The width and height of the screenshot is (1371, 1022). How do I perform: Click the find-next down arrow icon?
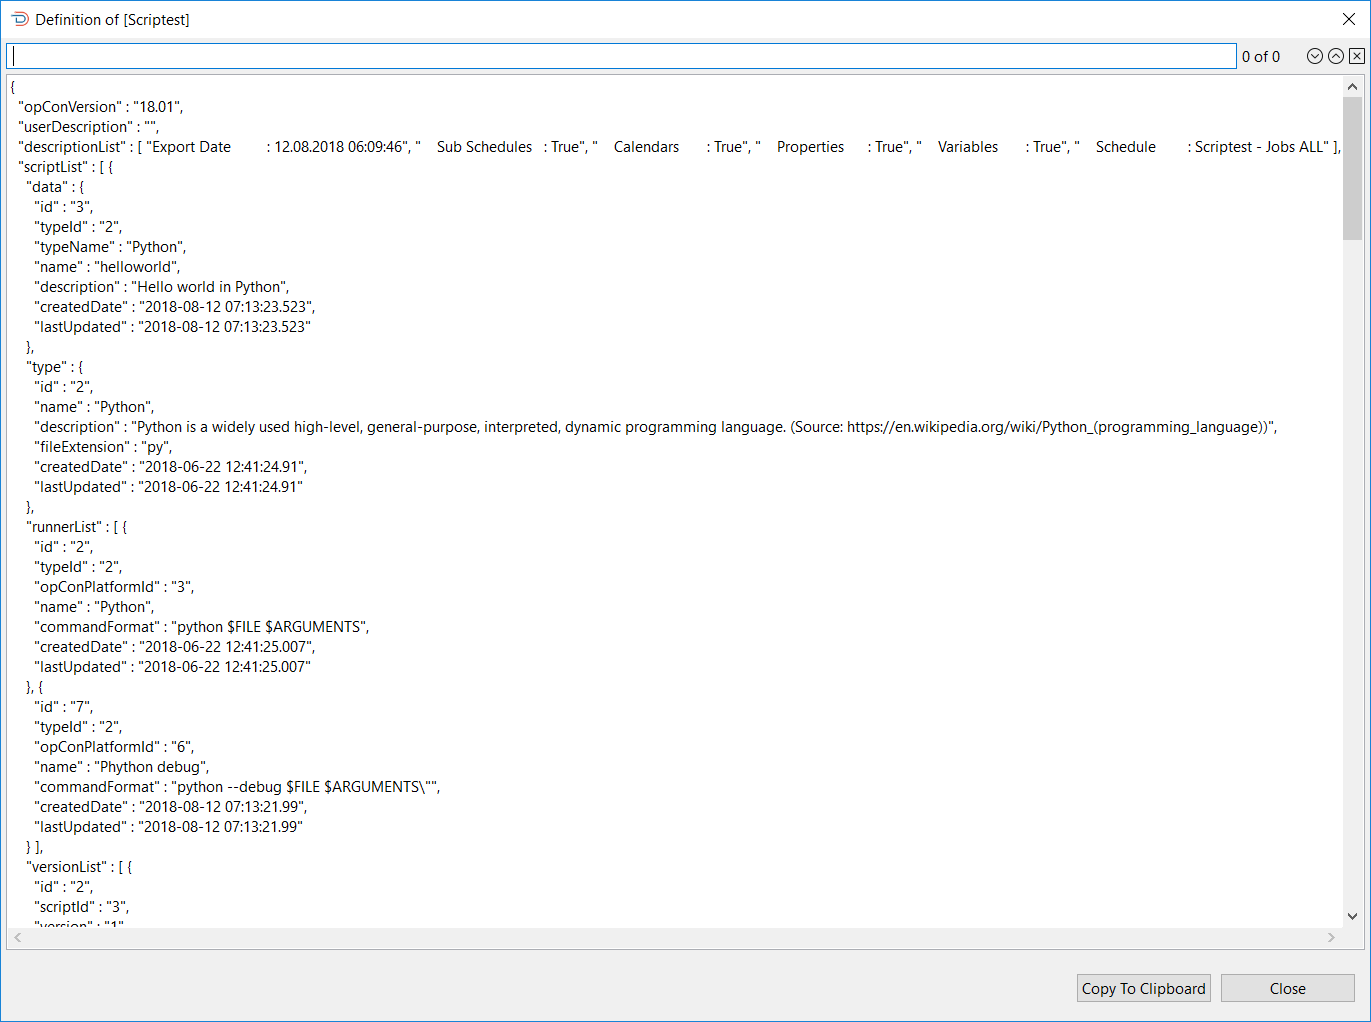[1315, 57]
